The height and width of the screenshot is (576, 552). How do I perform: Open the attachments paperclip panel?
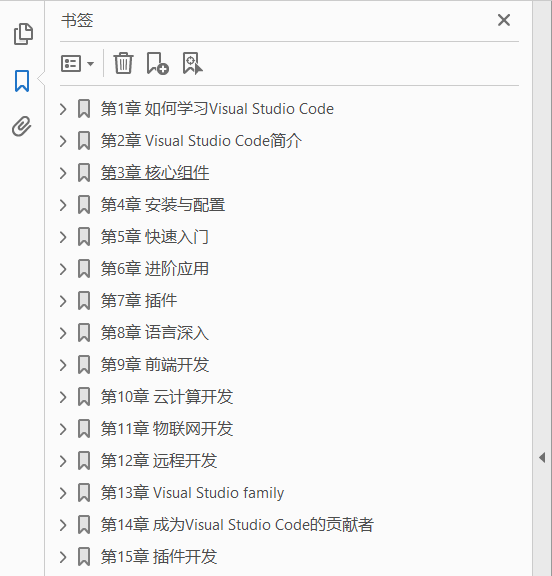coord(22,127)
